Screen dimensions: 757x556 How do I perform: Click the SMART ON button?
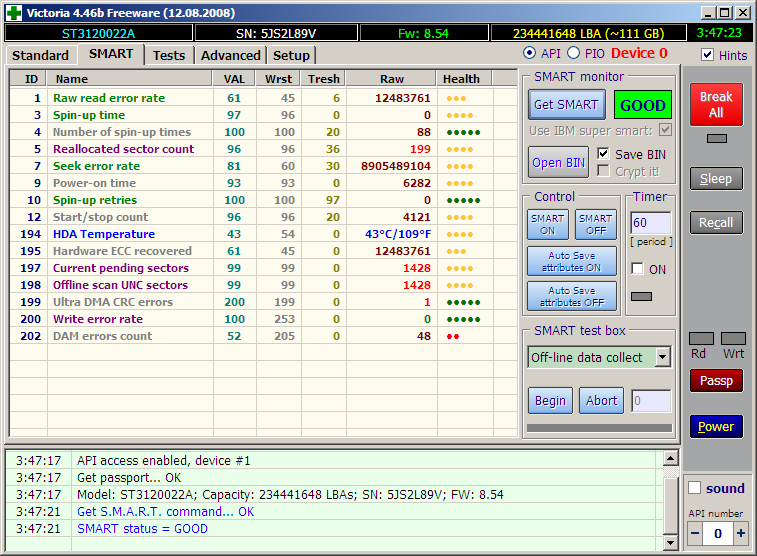coord(548,224)
